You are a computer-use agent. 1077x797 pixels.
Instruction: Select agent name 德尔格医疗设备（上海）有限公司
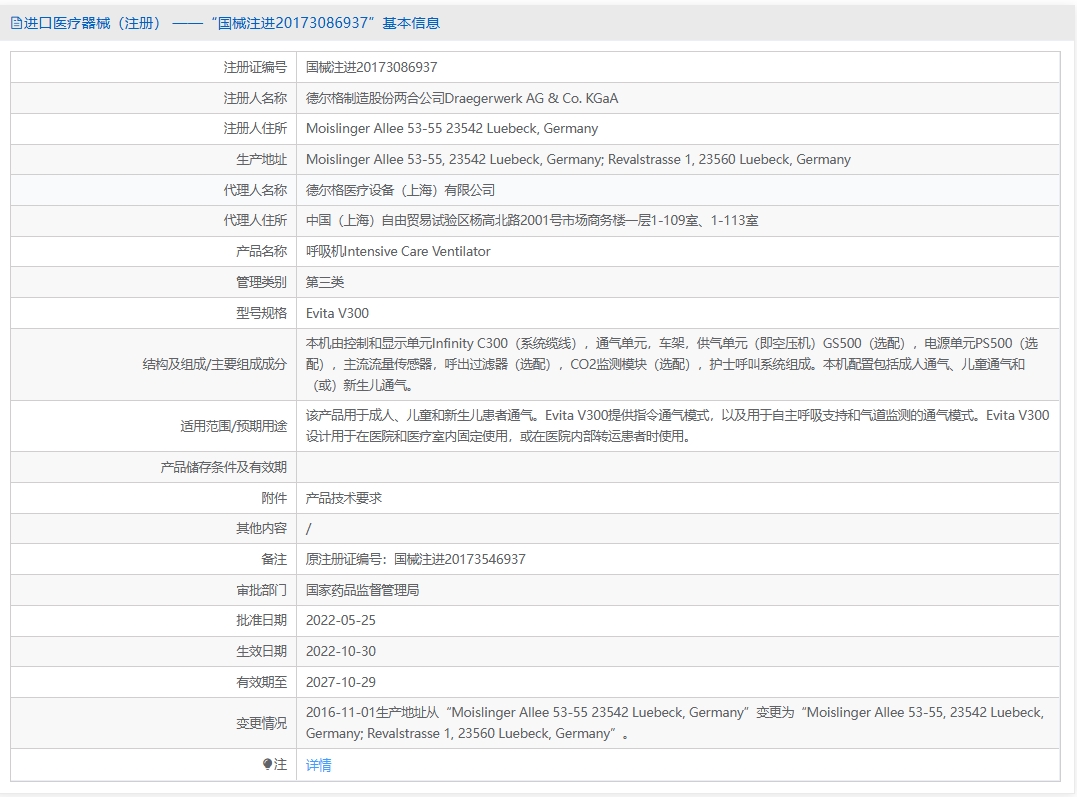tap(400, 190)
